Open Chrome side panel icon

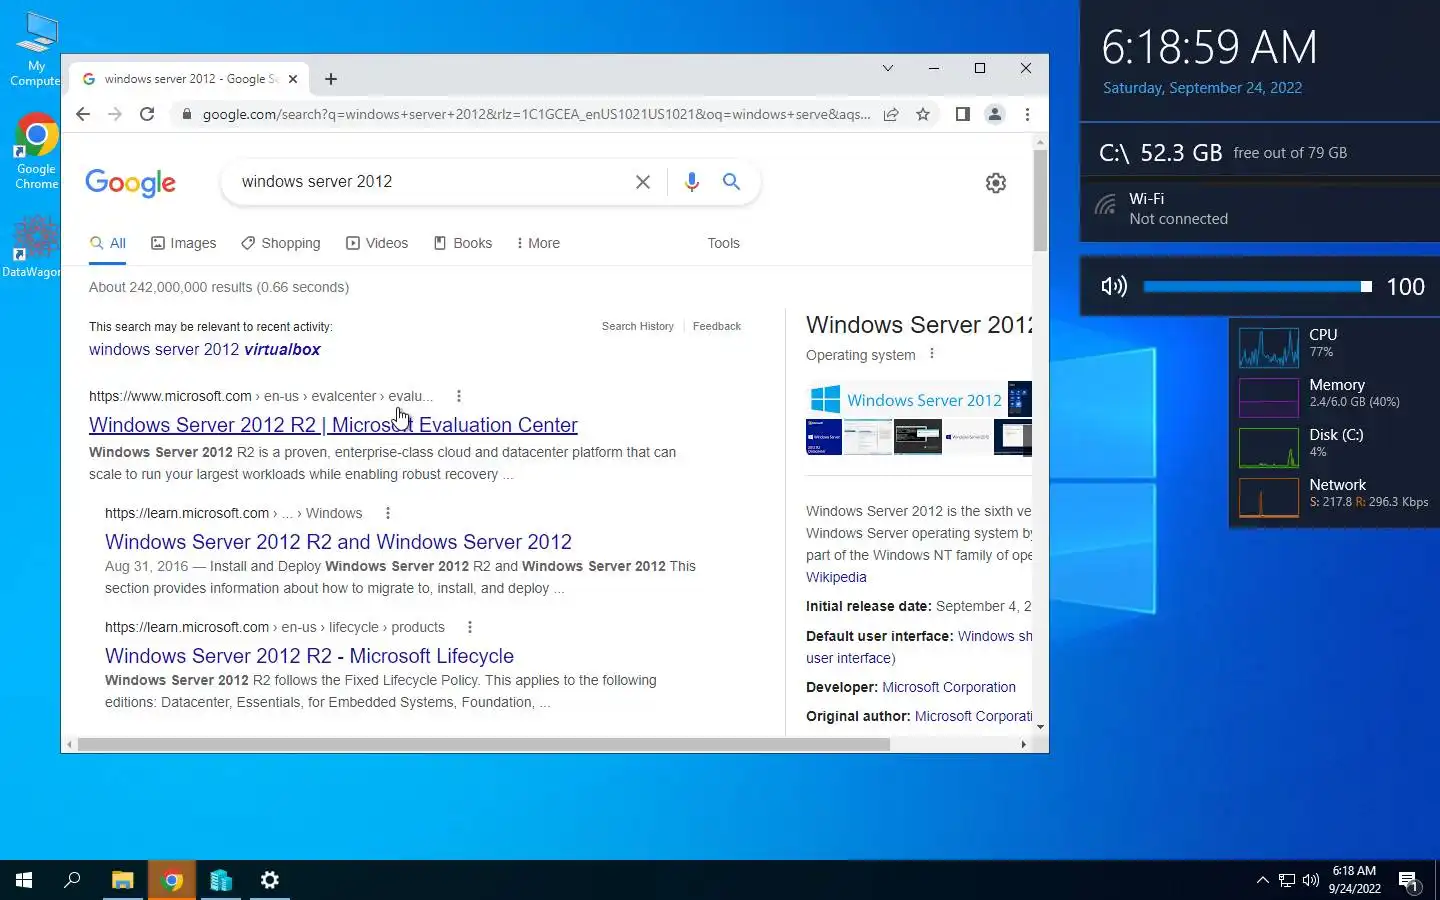pos(962,114)
